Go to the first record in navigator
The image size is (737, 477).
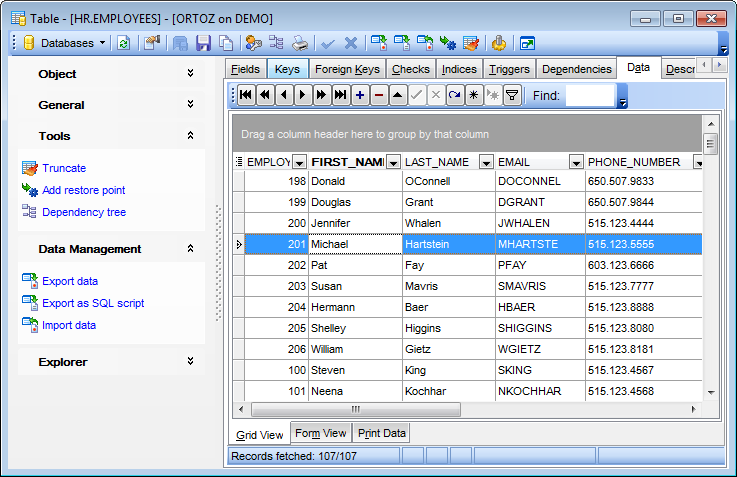[x=246, y=95]
